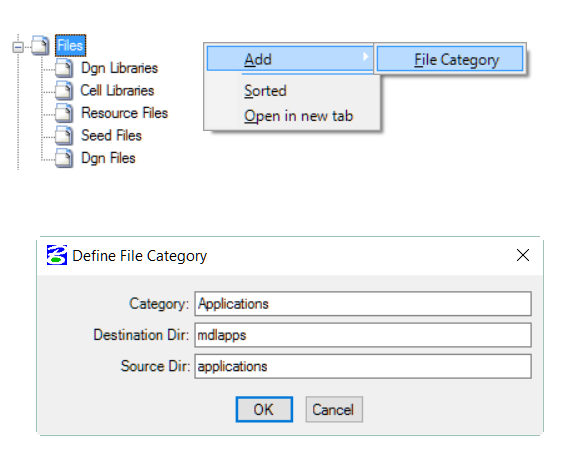The height and width of the screenshot is (466, 581).
Task: Select the Files tree label
Action: [70, 46]
